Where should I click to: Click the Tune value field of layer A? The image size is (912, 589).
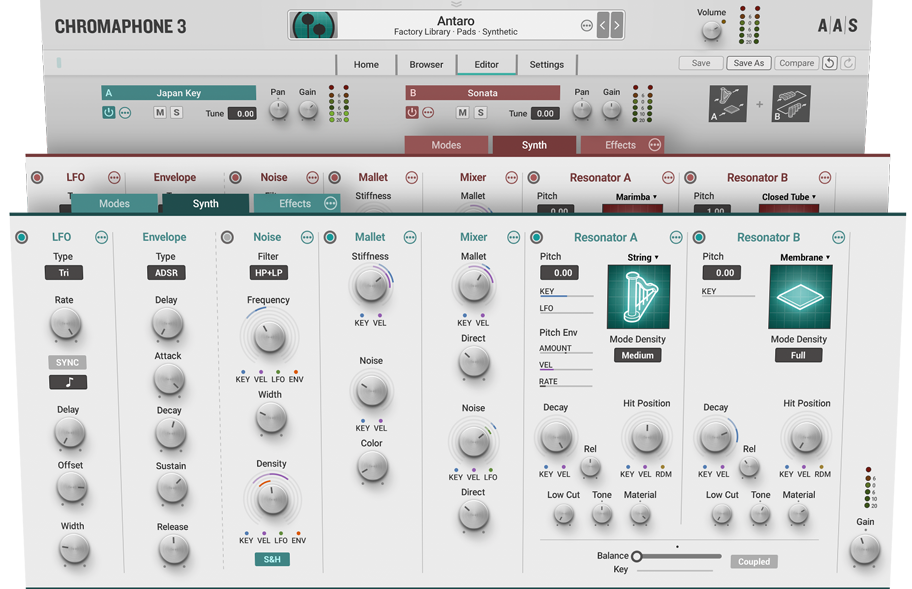tap(242, 113)
